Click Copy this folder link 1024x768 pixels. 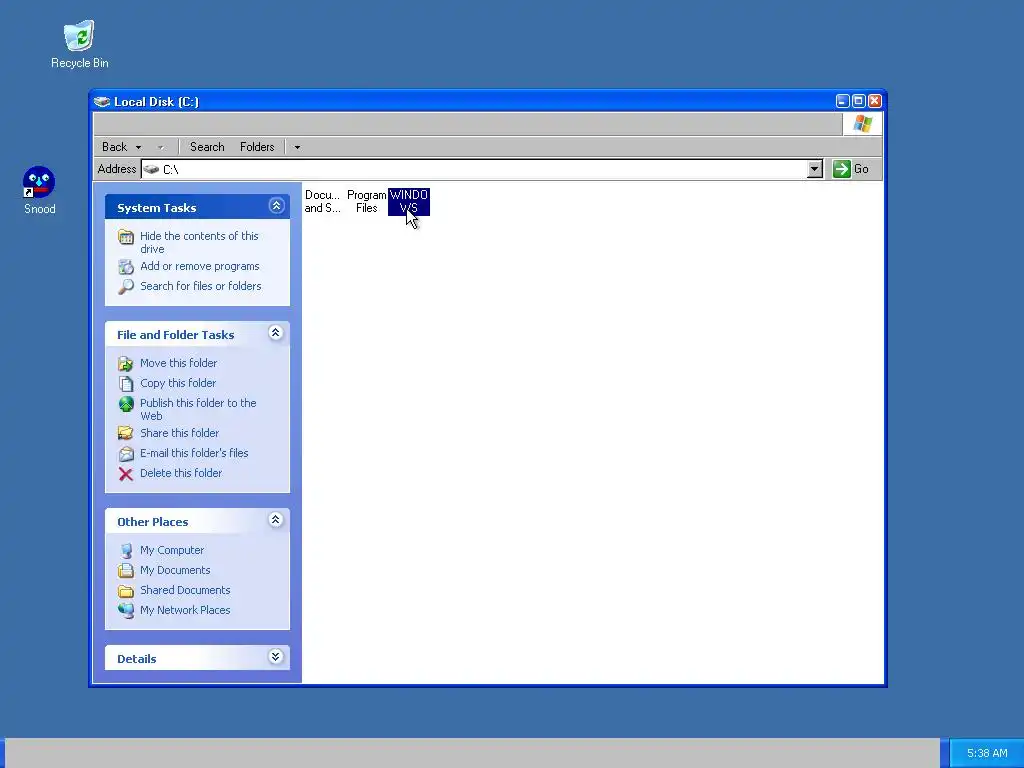coord(178,383)
